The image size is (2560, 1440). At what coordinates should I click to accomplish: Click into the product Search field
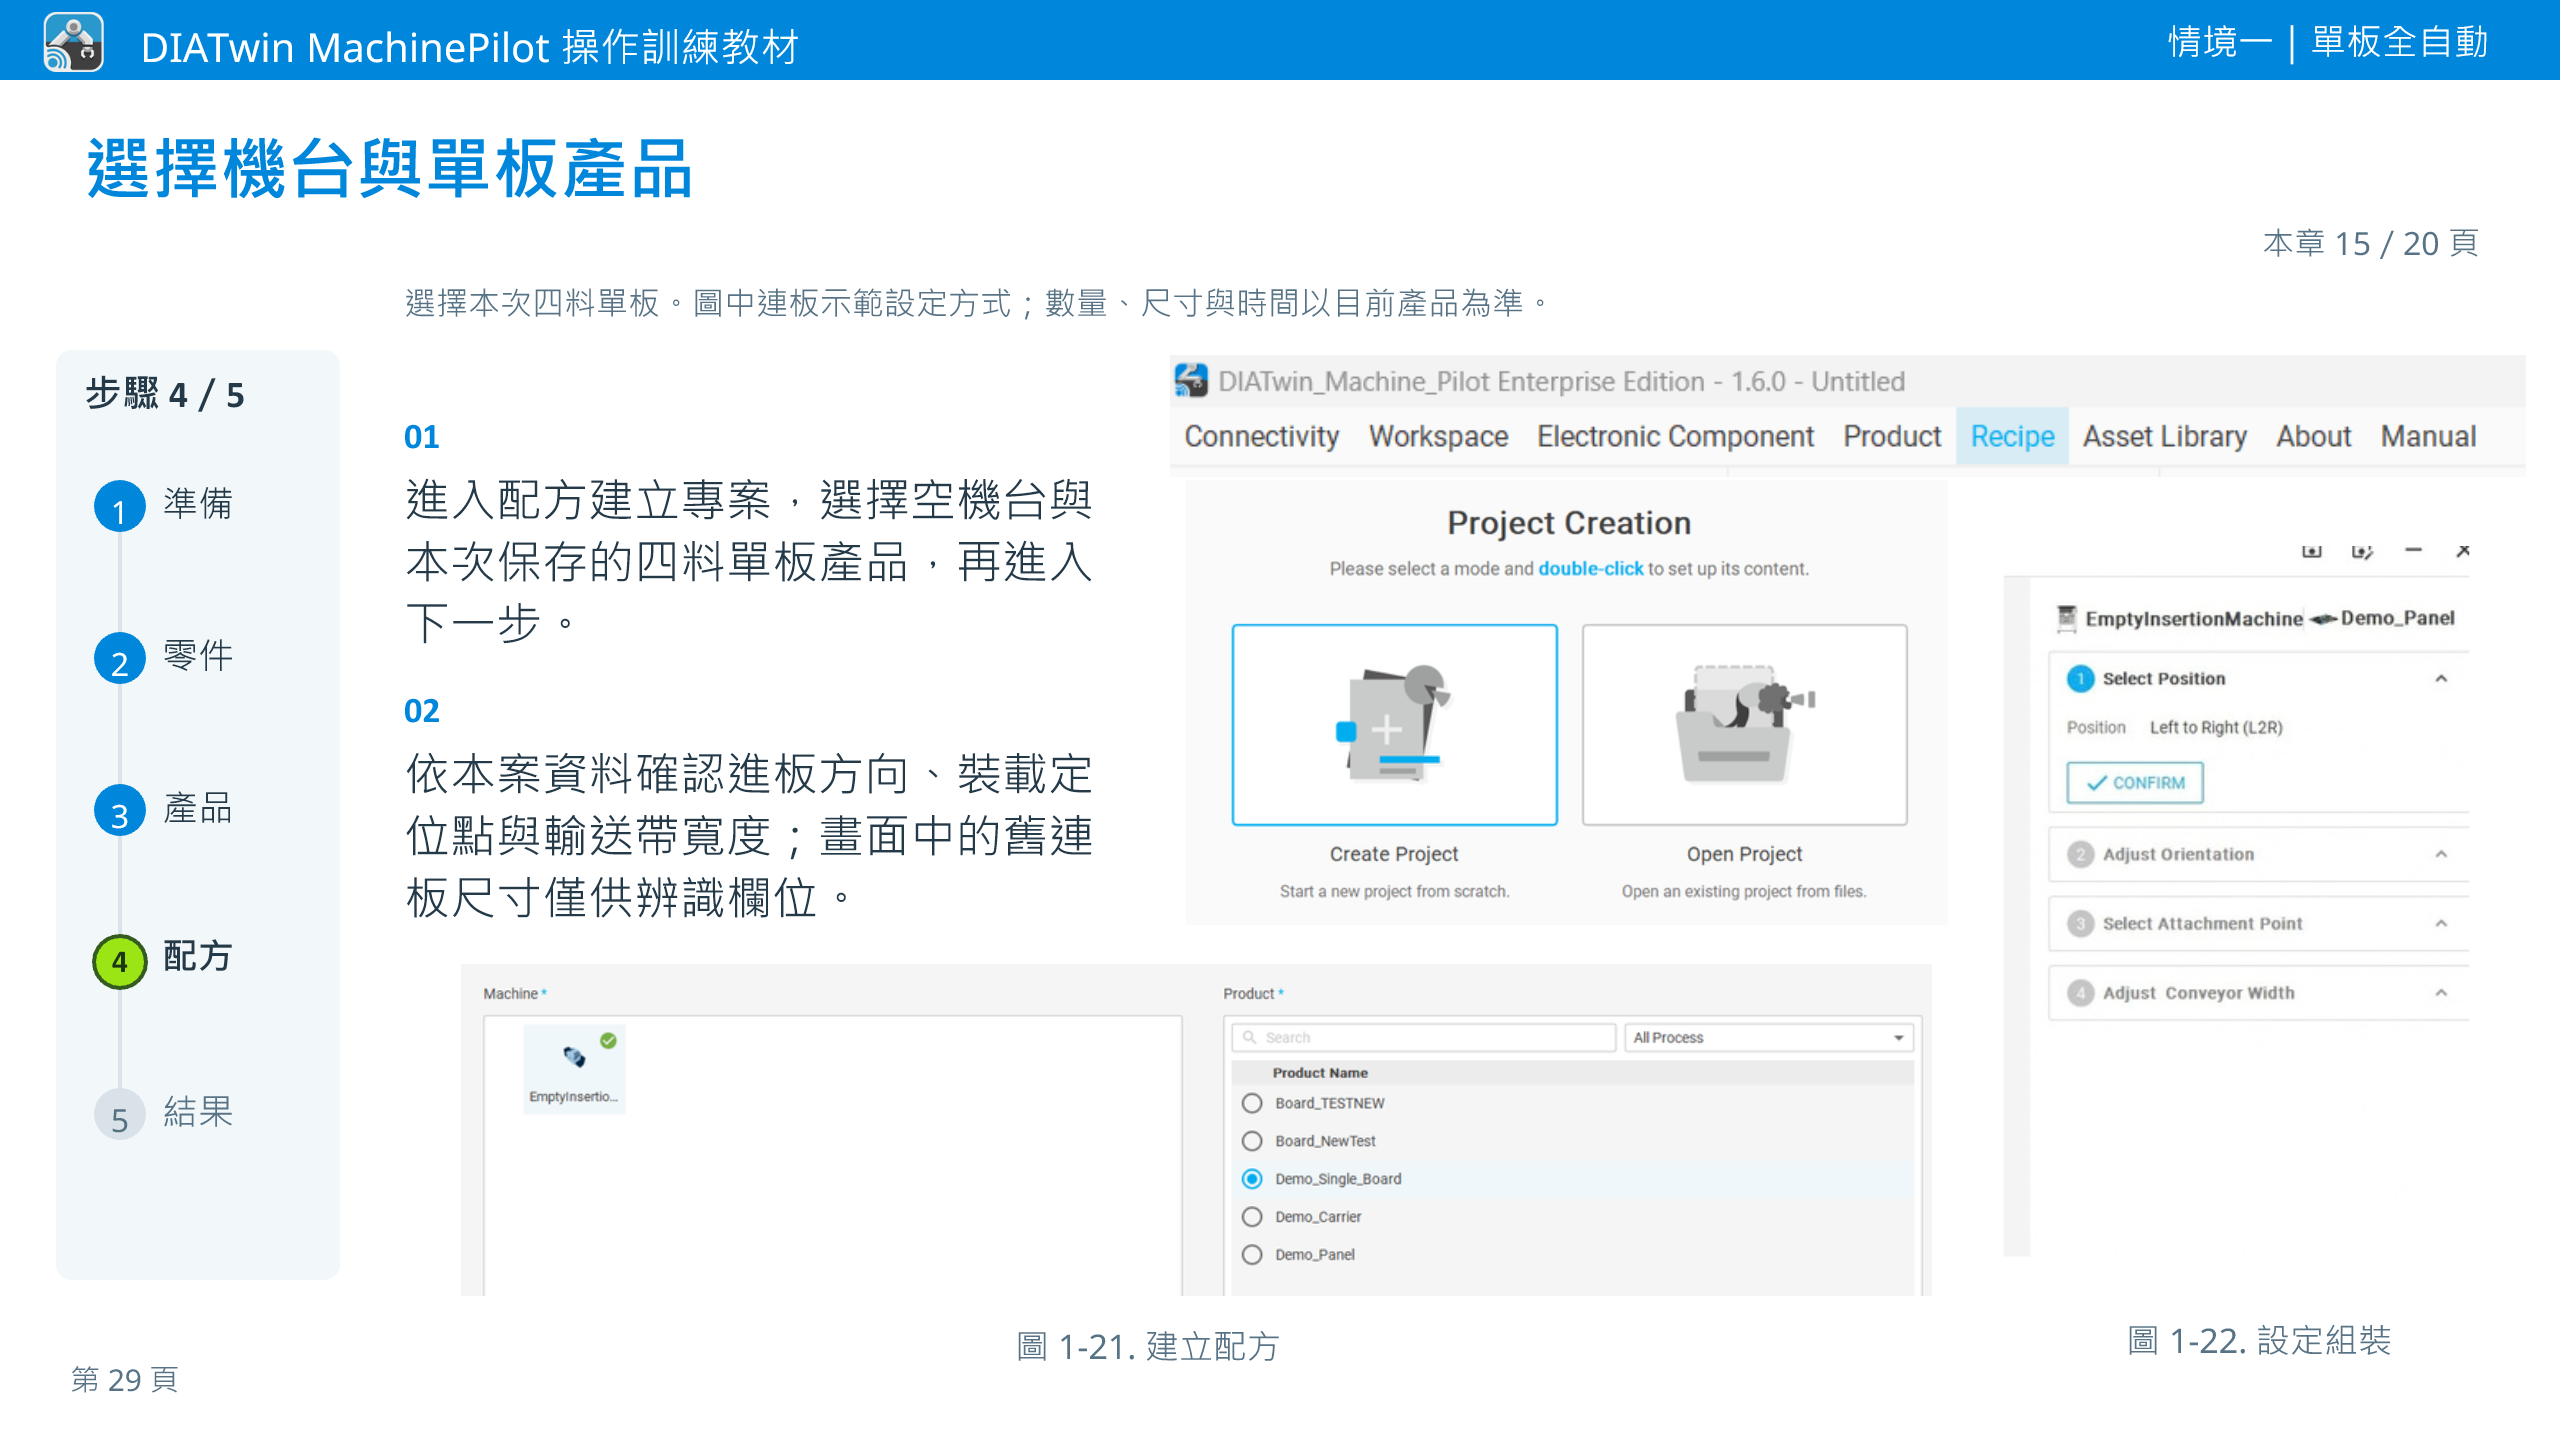click(x=1424, y=1037)
